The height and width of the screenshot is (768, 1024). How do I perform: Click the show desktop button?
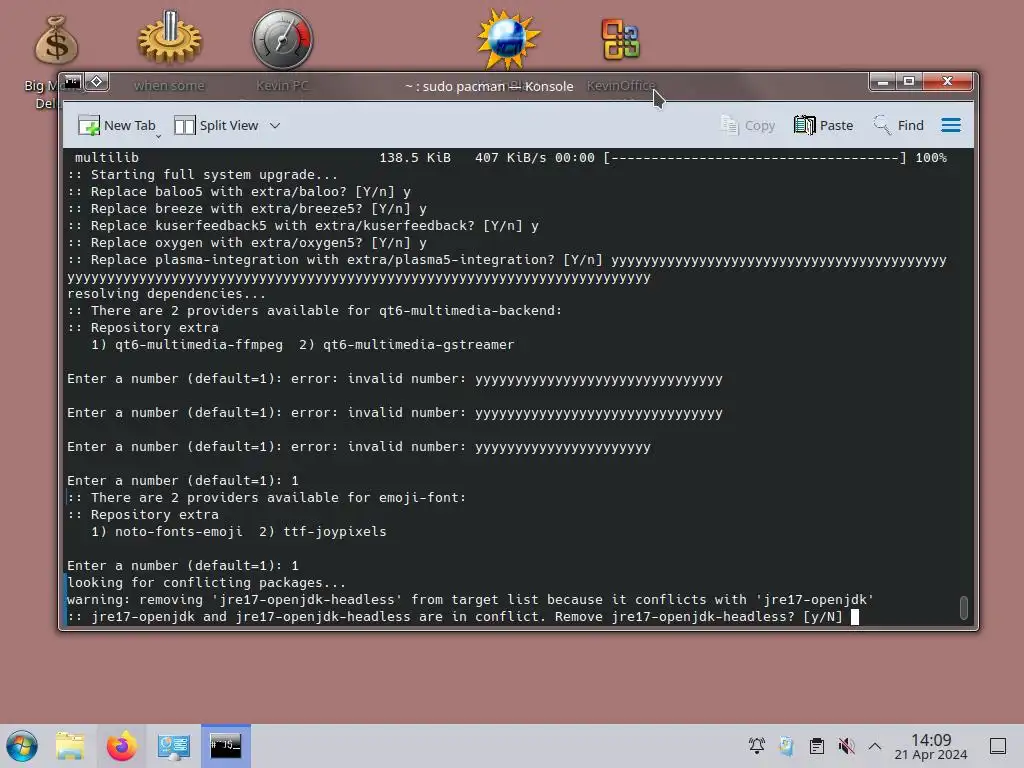998,746
